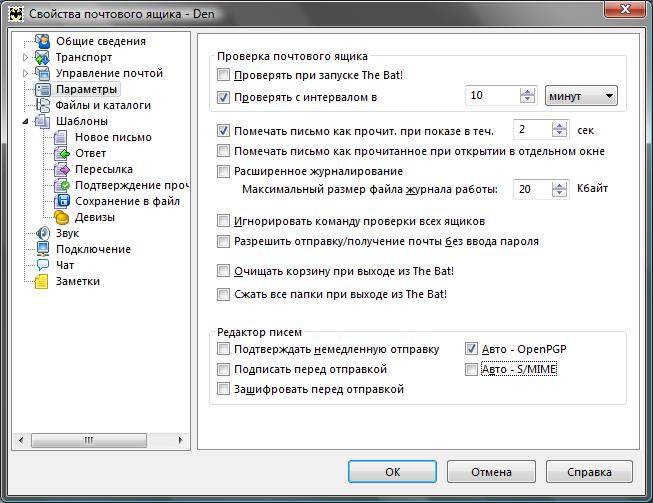The image size is (653, 503).
Task: Click the Параметры tree icon
Action: tap(42, 89)
